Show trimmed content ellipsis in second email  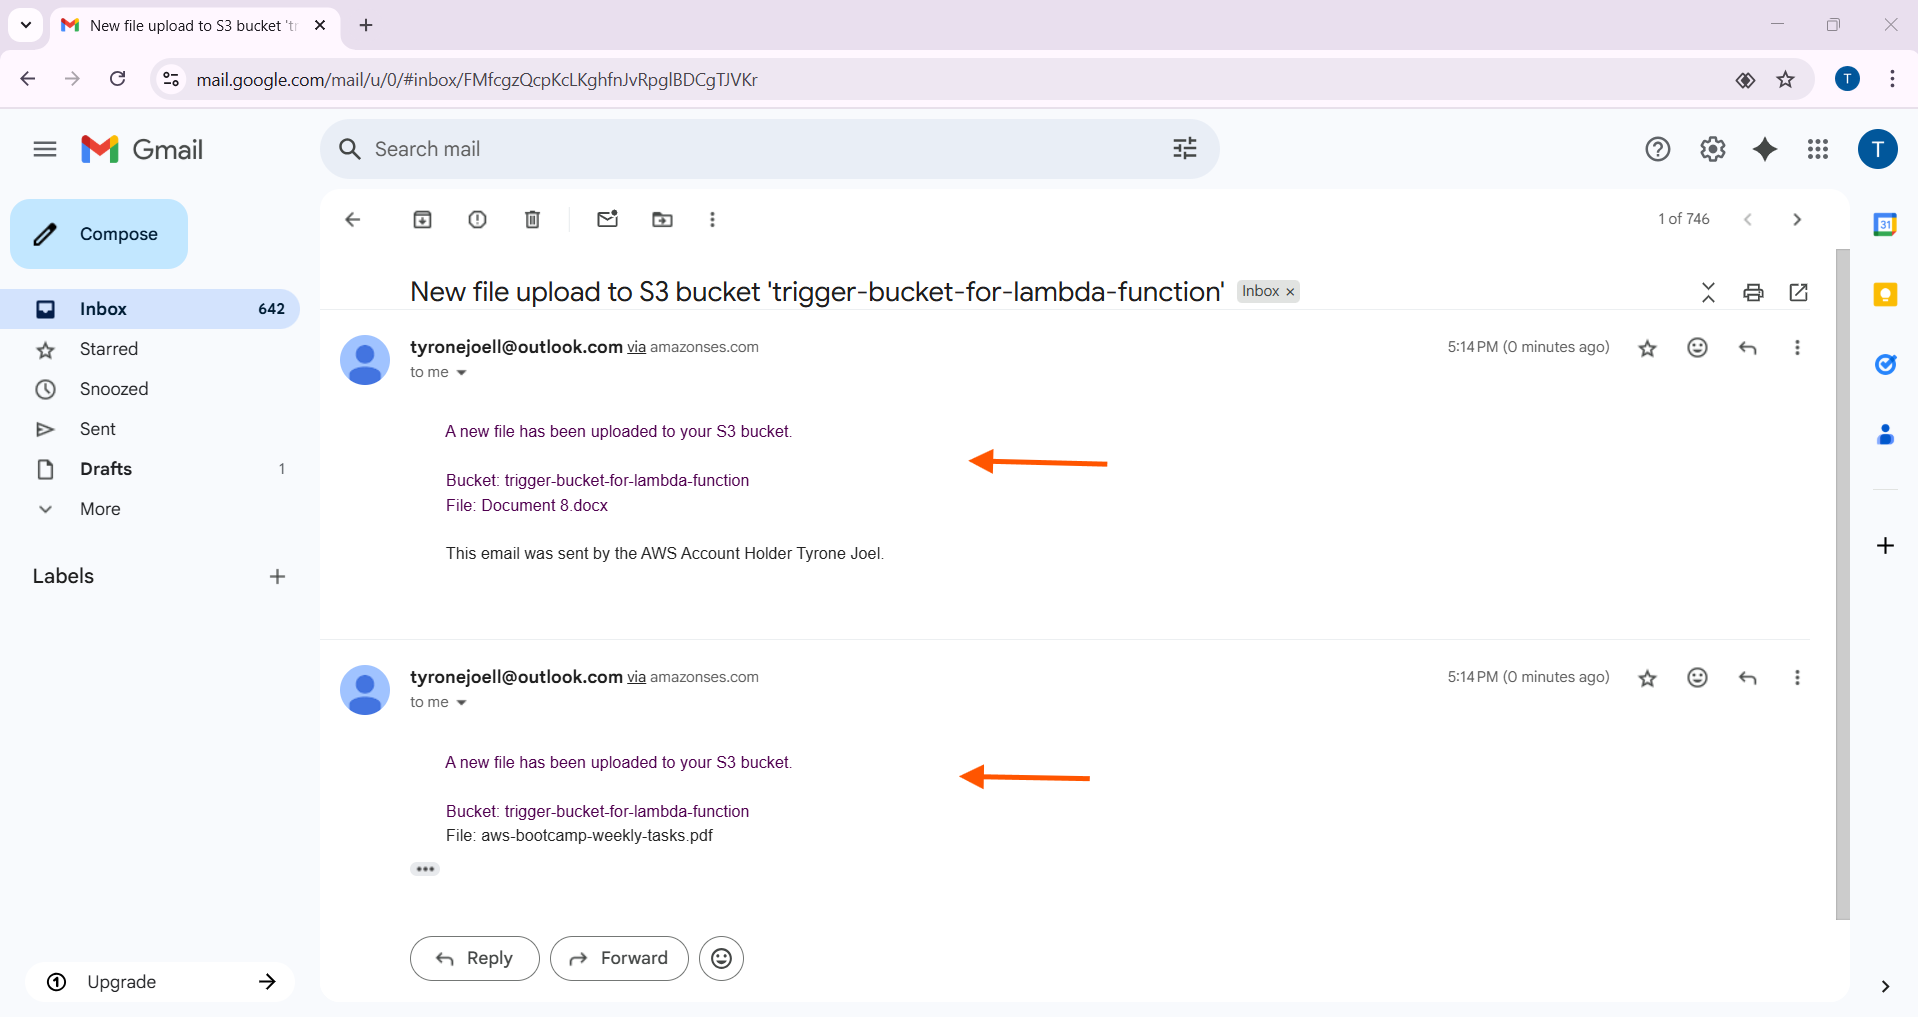pos(425,869)
